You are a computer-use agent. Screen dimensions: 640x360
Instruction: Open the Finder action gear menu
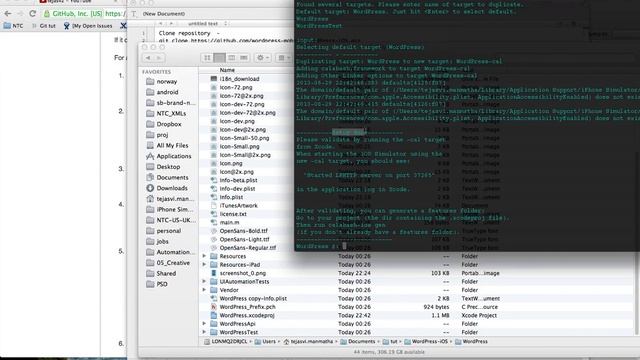coord(262,58)
